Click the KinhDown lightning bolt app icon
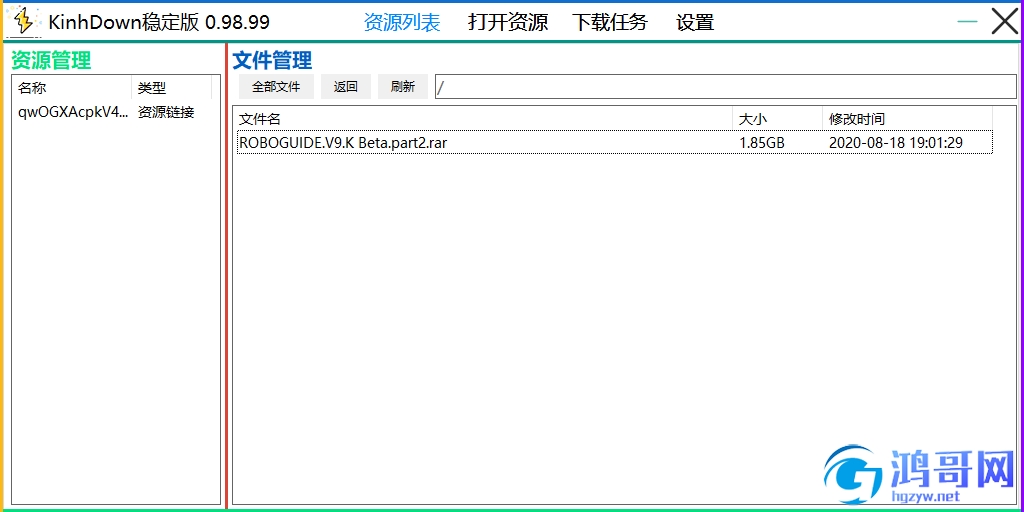Viewport: 1024px width, 512px height. click(x=24, y=22)
